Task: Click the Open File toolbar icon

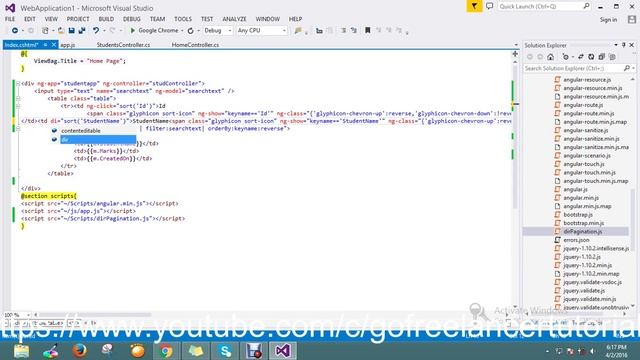Action: 61,31
